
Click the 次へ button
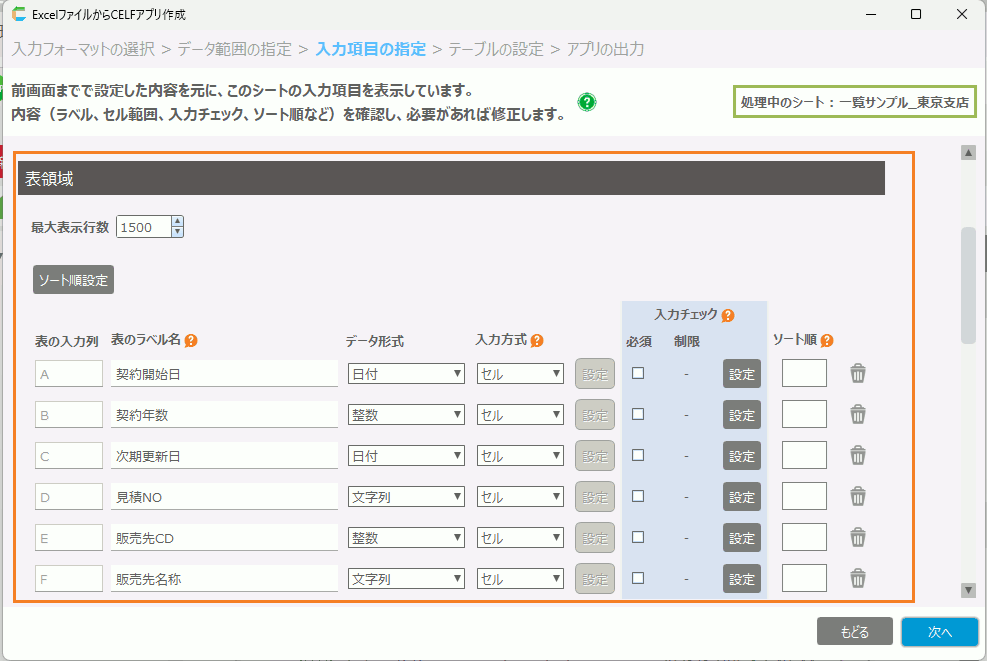coord(939,632)
